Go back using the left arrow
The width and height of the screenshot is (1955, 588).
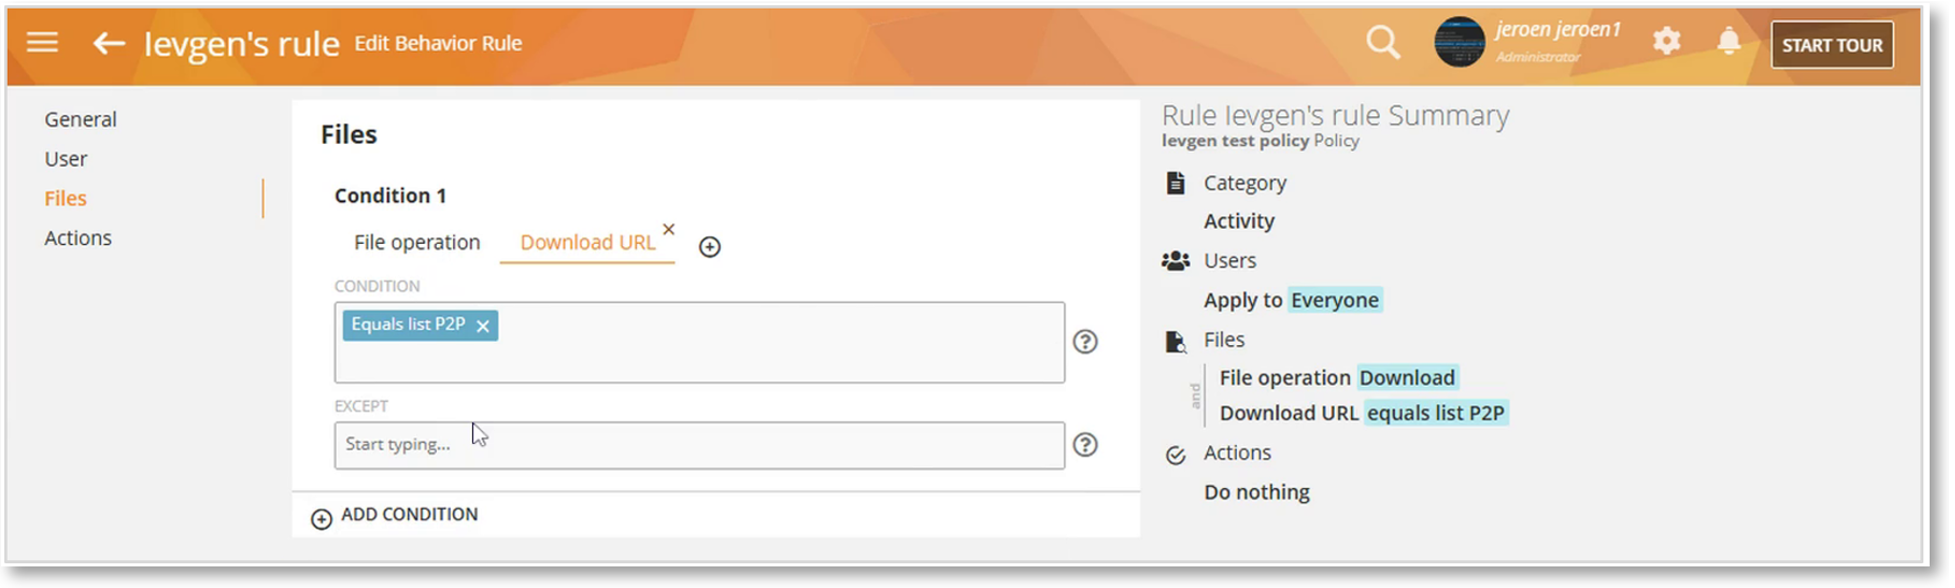109,43
